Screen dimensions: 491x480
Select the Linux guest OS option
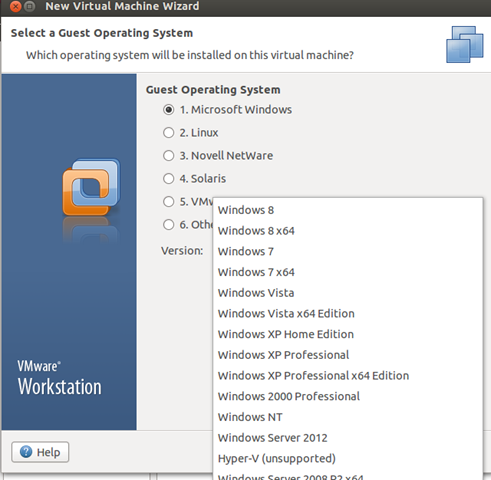(x=169, y=133)
